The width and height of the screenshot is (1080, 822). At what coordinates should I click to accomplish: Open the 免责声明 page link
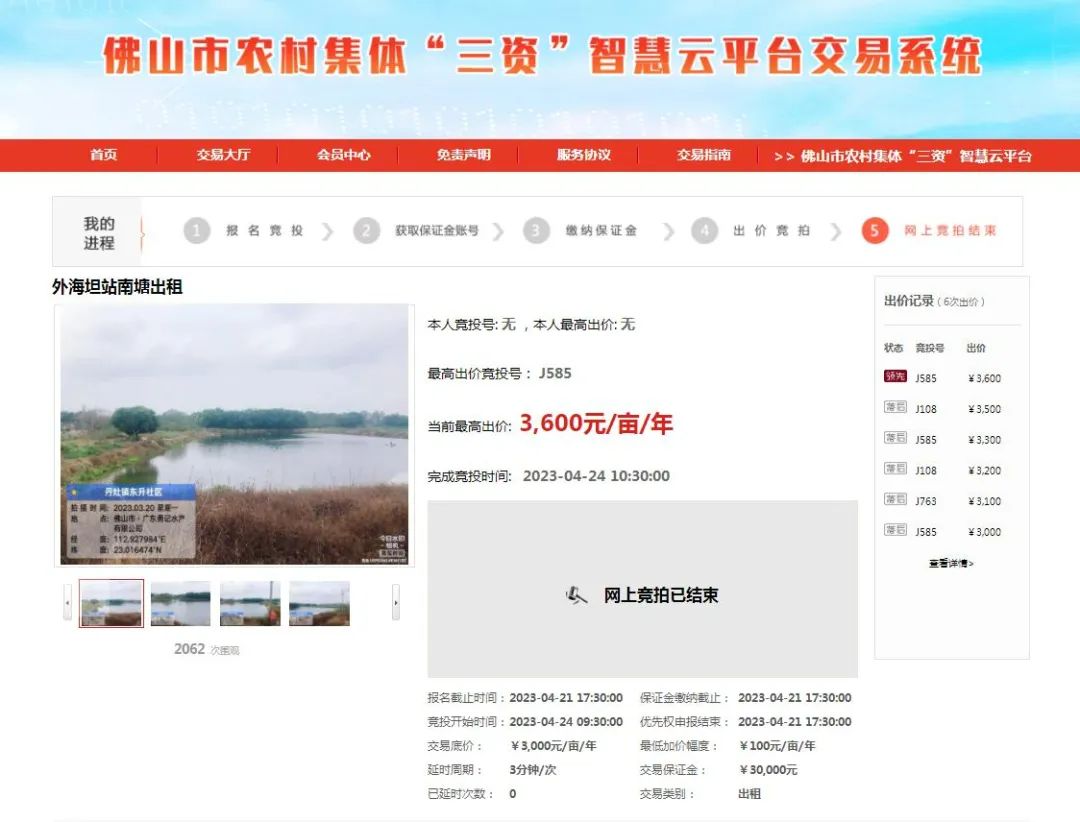(463, 155)
